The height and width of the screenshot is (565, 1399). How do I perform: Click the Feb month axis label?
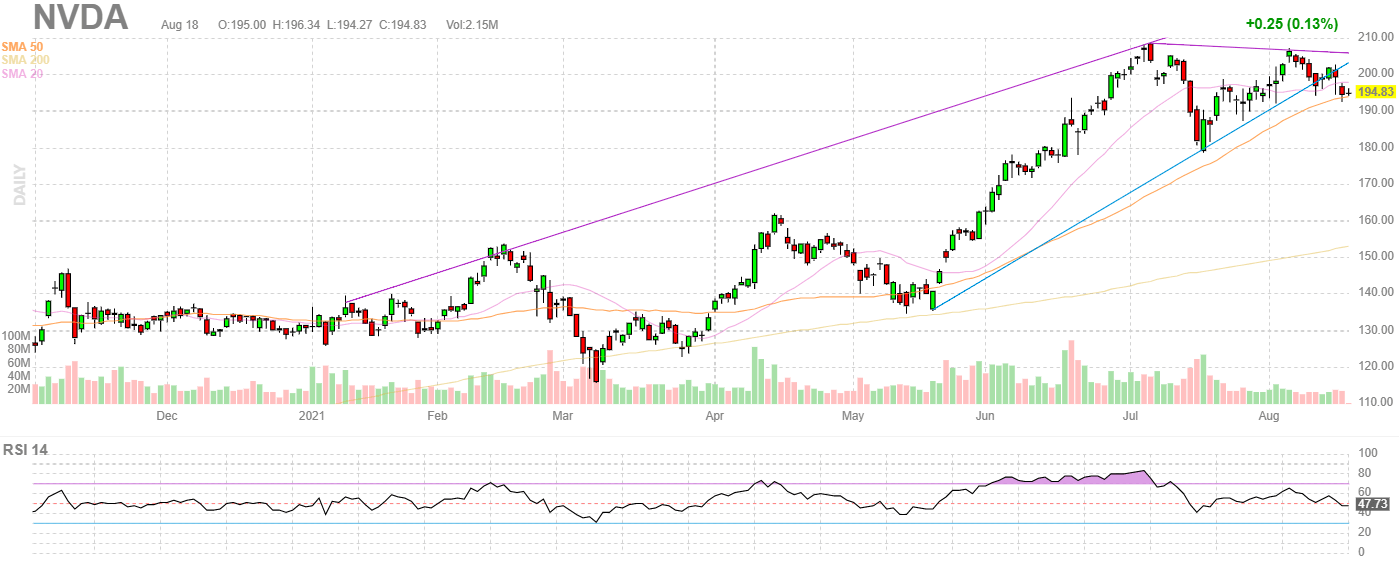click(x=437, y=415)
